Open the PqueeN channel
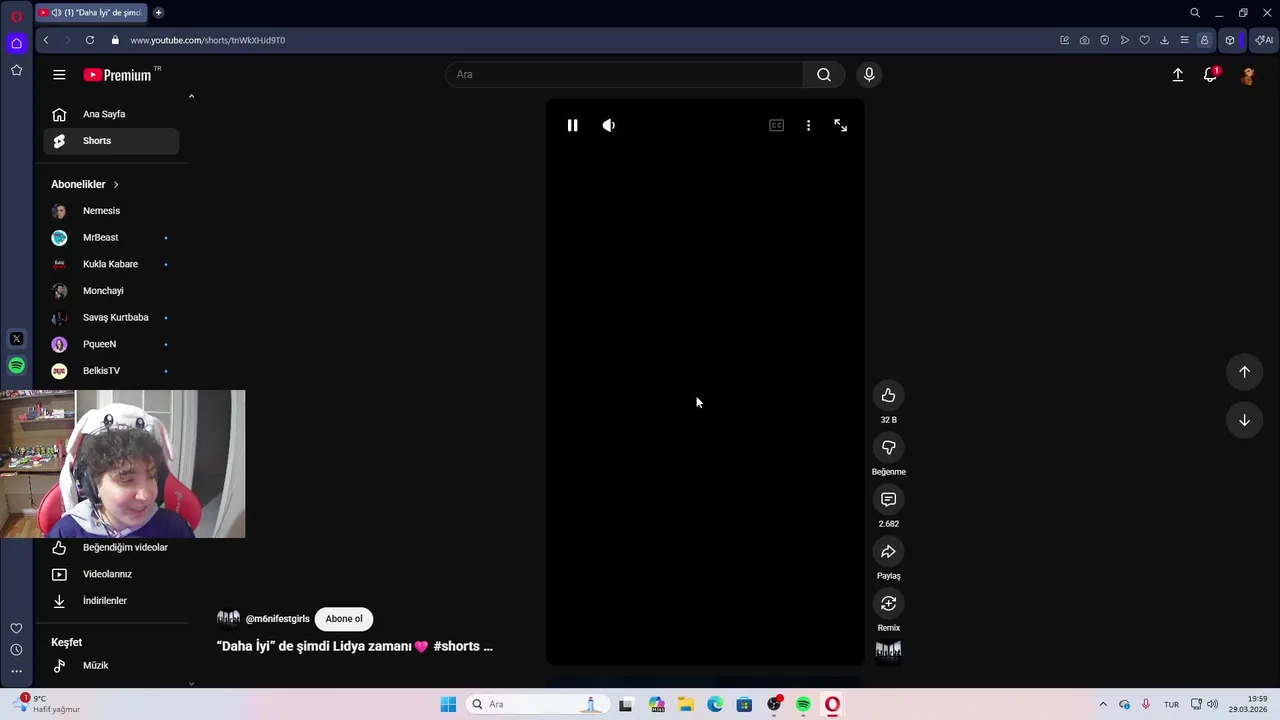 [111, 344]
